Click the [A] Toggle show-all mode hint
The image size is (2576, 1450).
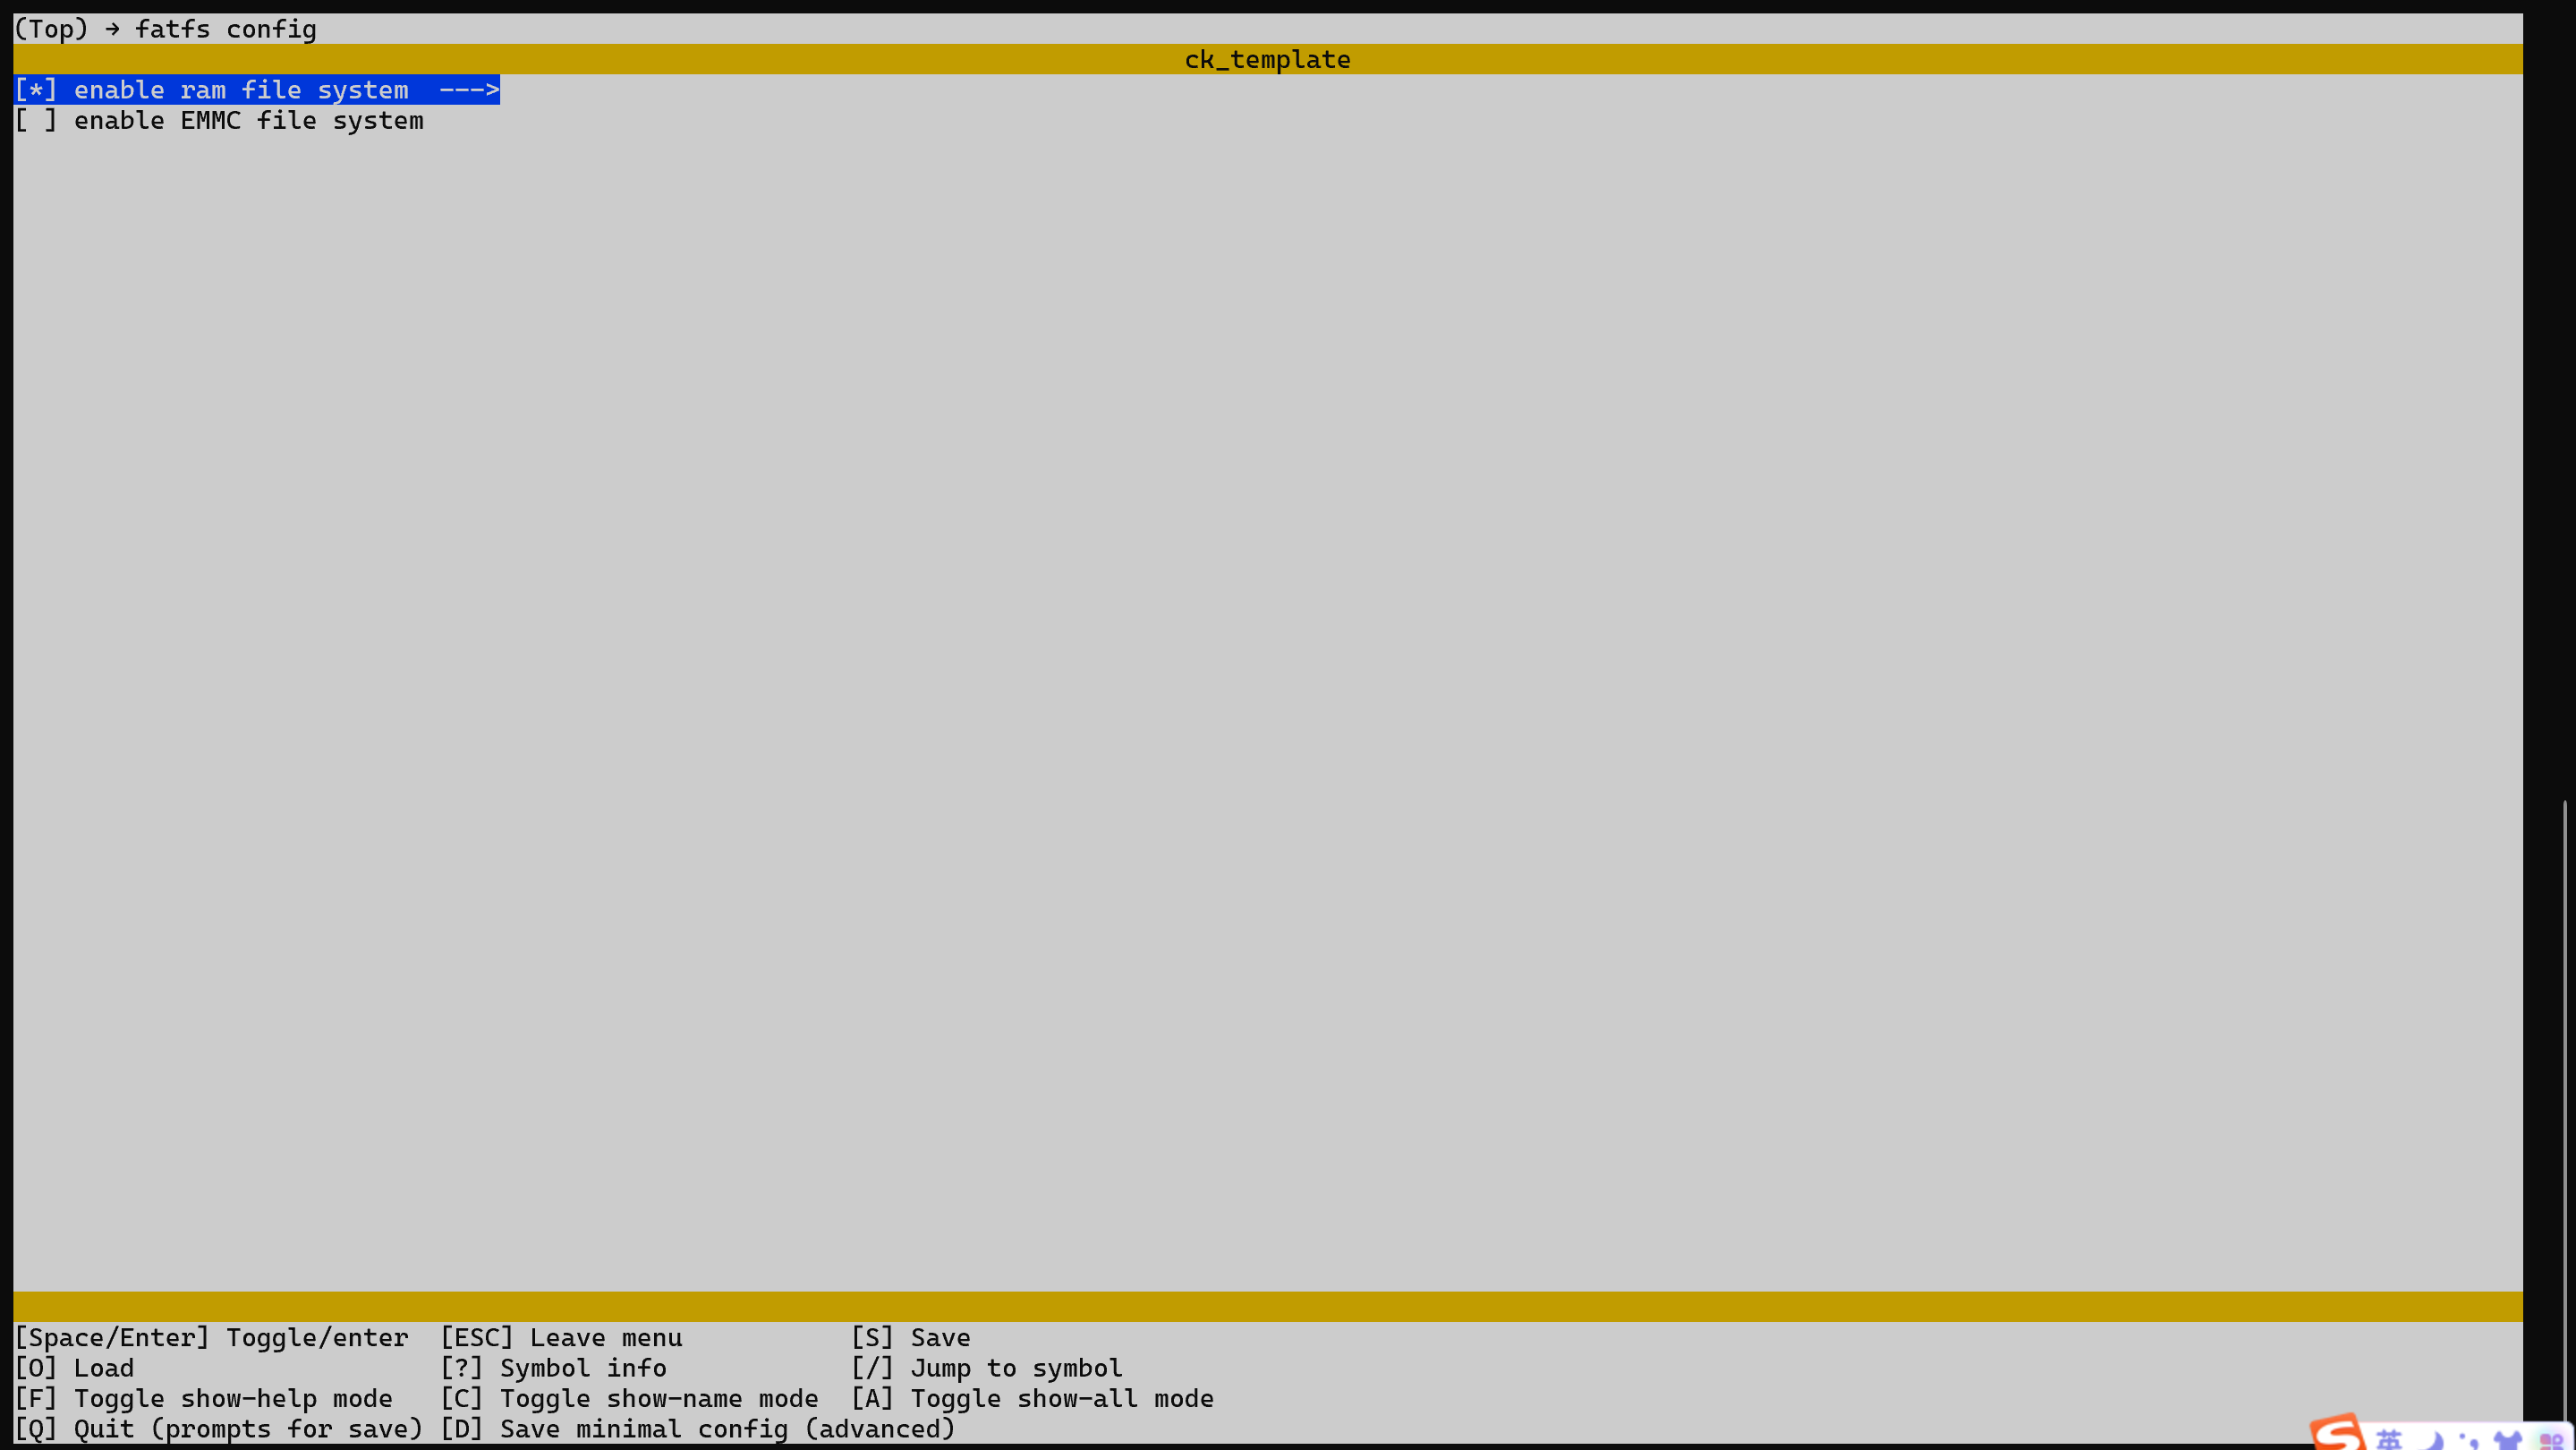coord(1033,1398)
